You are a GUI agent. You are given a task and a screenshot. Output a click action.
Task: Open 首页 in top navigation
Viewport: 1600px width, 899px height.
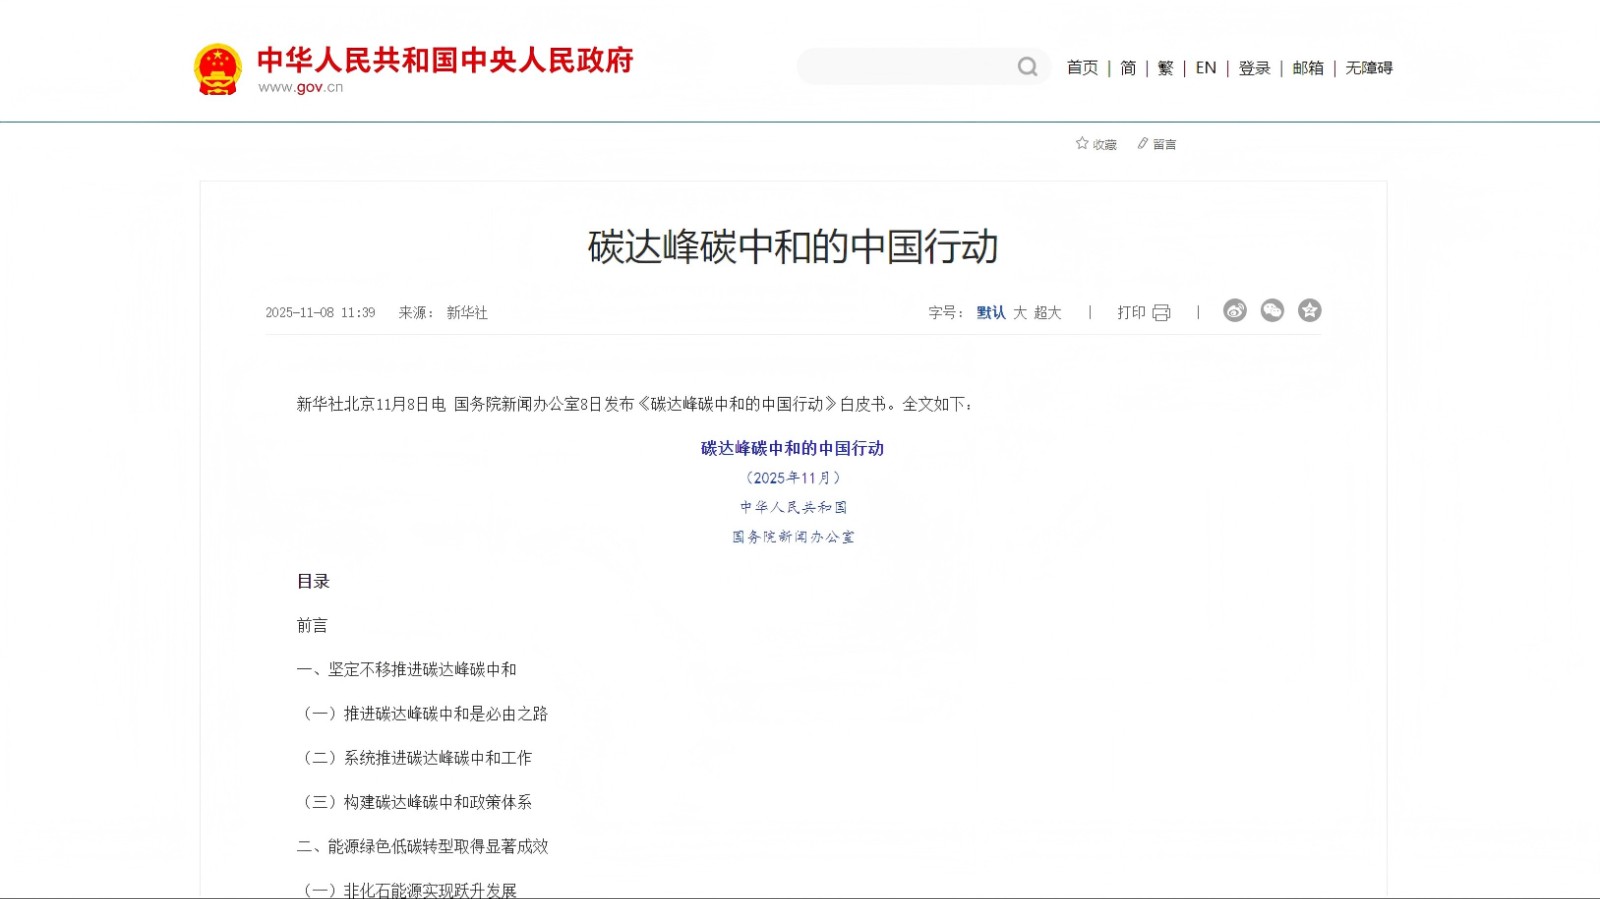[x=1082, y=68]
